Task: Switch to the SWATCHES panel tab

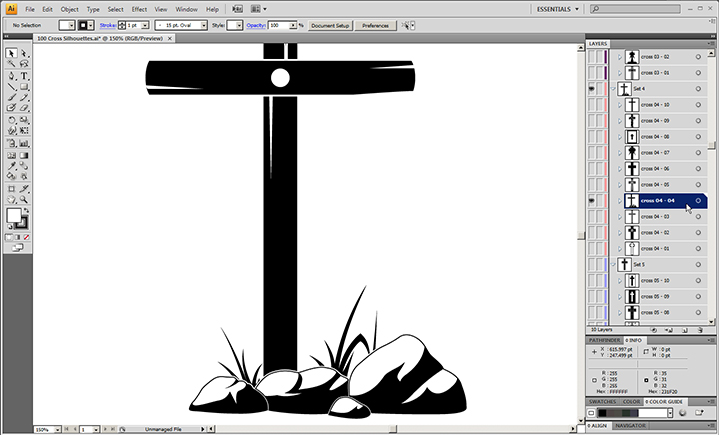Action: coord(601,401)
